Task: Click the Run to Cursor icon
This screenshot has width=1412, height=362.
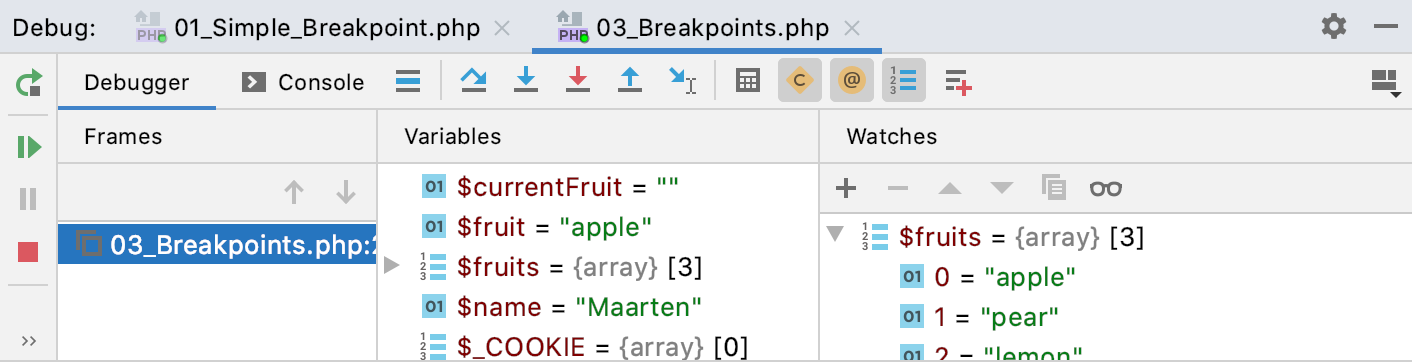Action: 683,81
